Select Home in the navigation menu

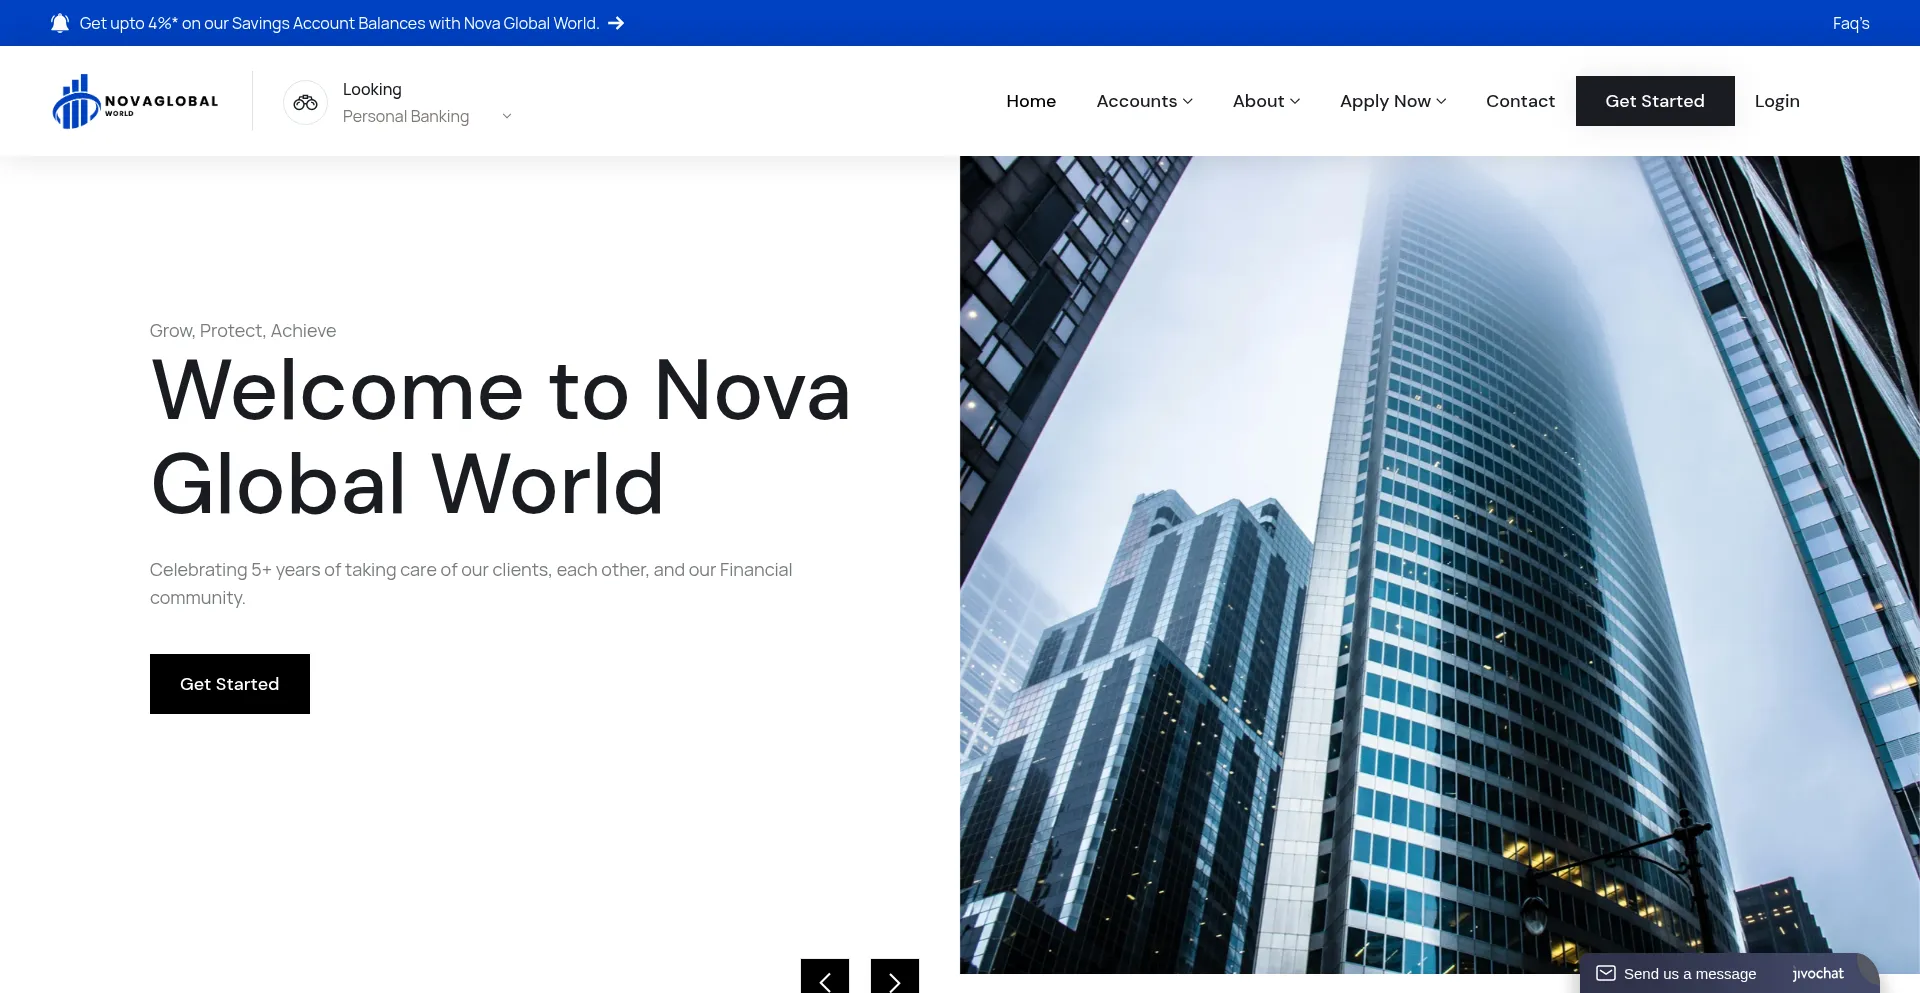click(x=1030, y=101)
